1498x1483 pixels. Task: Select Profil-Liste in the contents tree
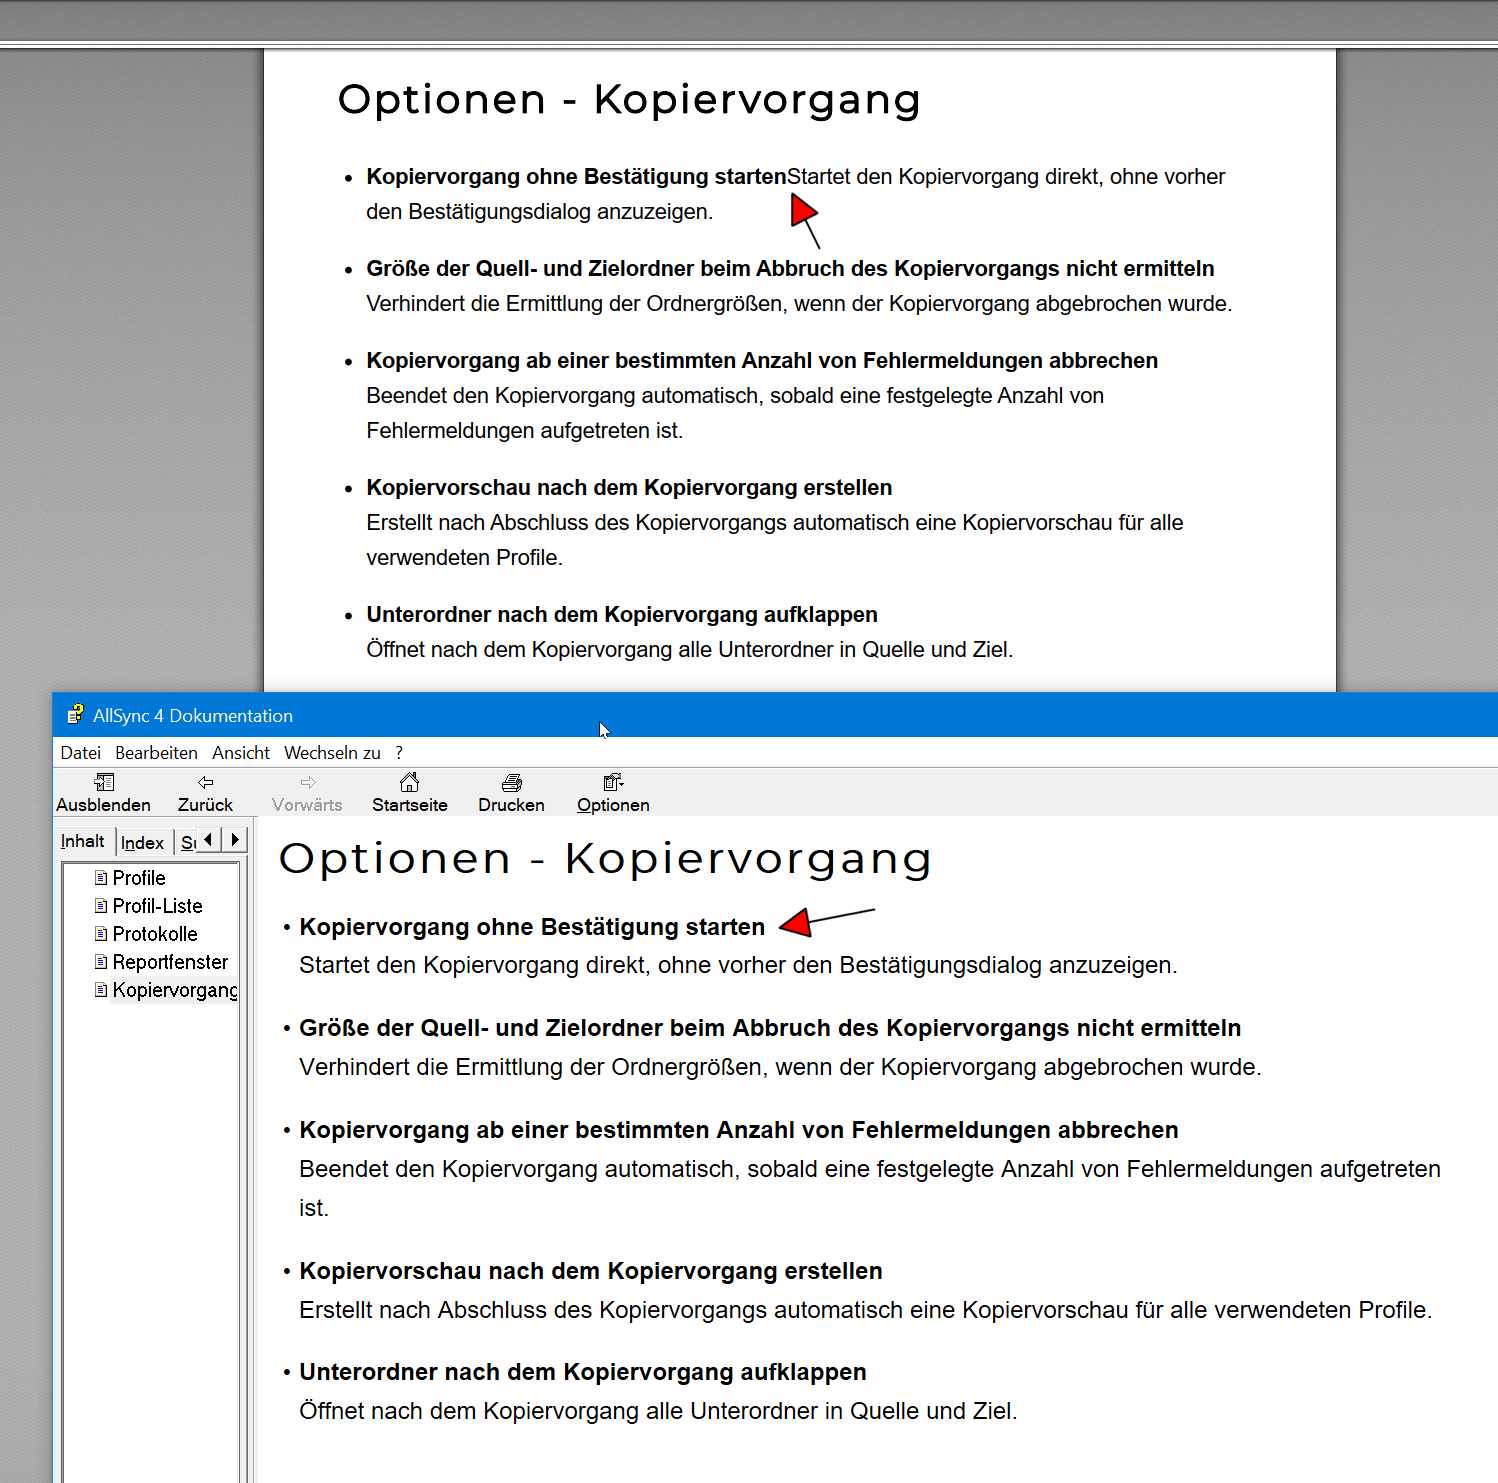click(x=158, y=905)
